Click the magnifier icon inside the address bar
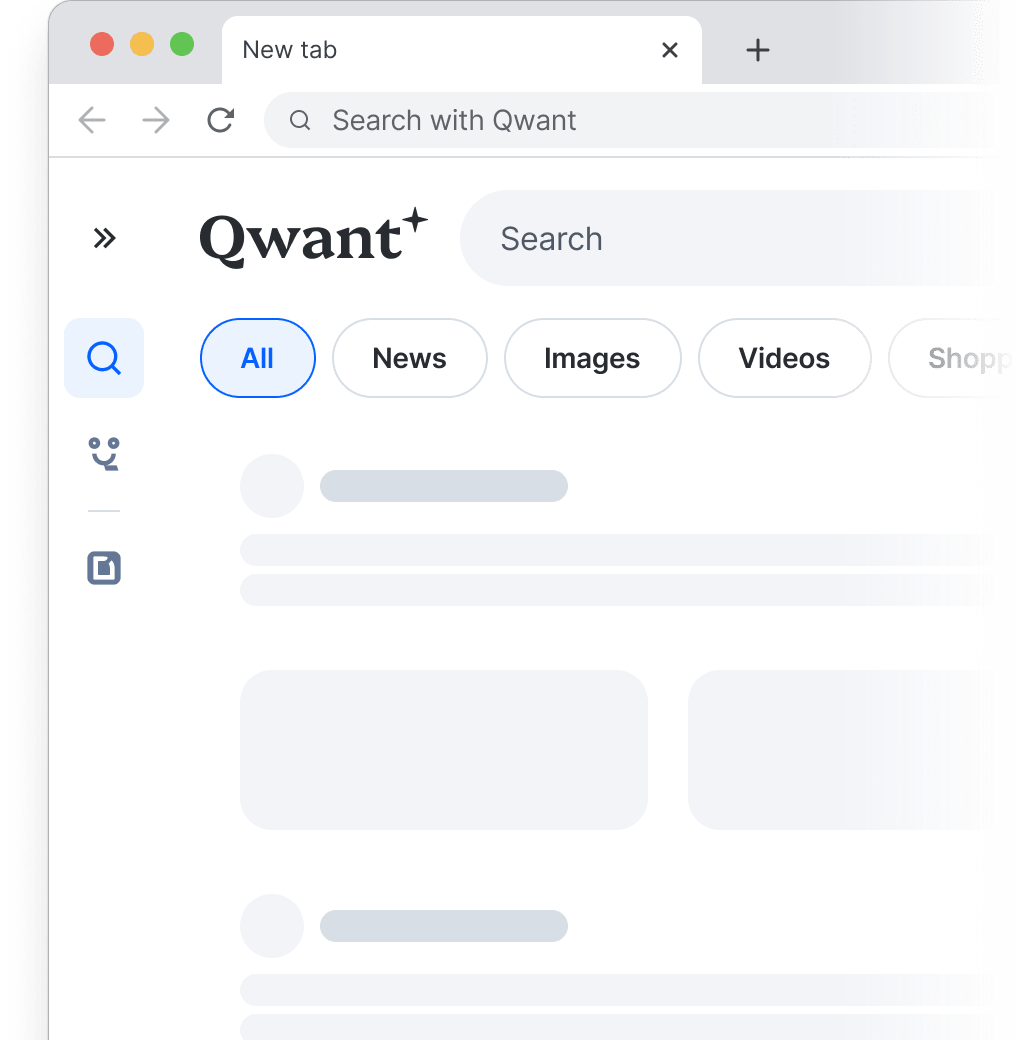The image size is (1016, 1040). 300,120
